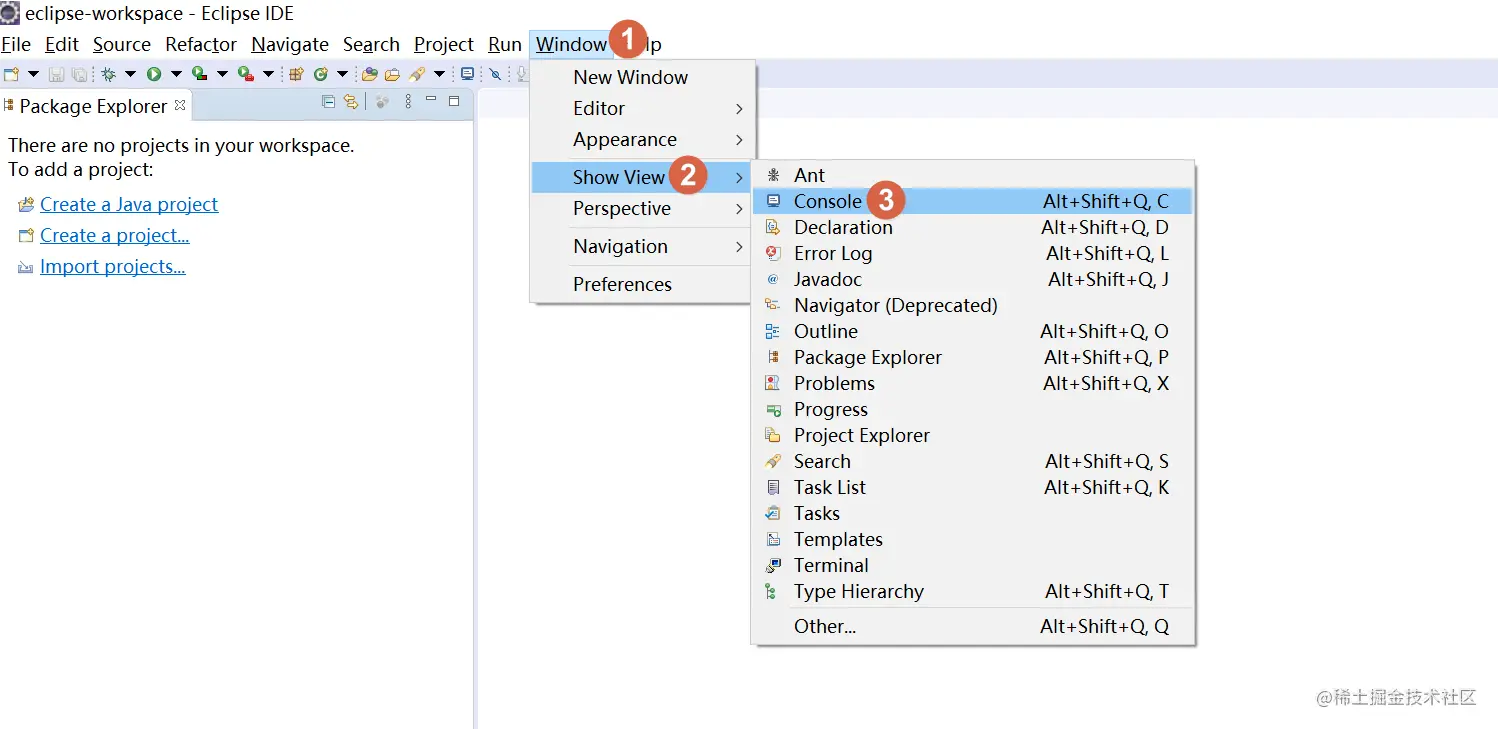This screenshot has height=729, width=1498.
Task: Click the New Java Package icon
Action: coord(297,74)
